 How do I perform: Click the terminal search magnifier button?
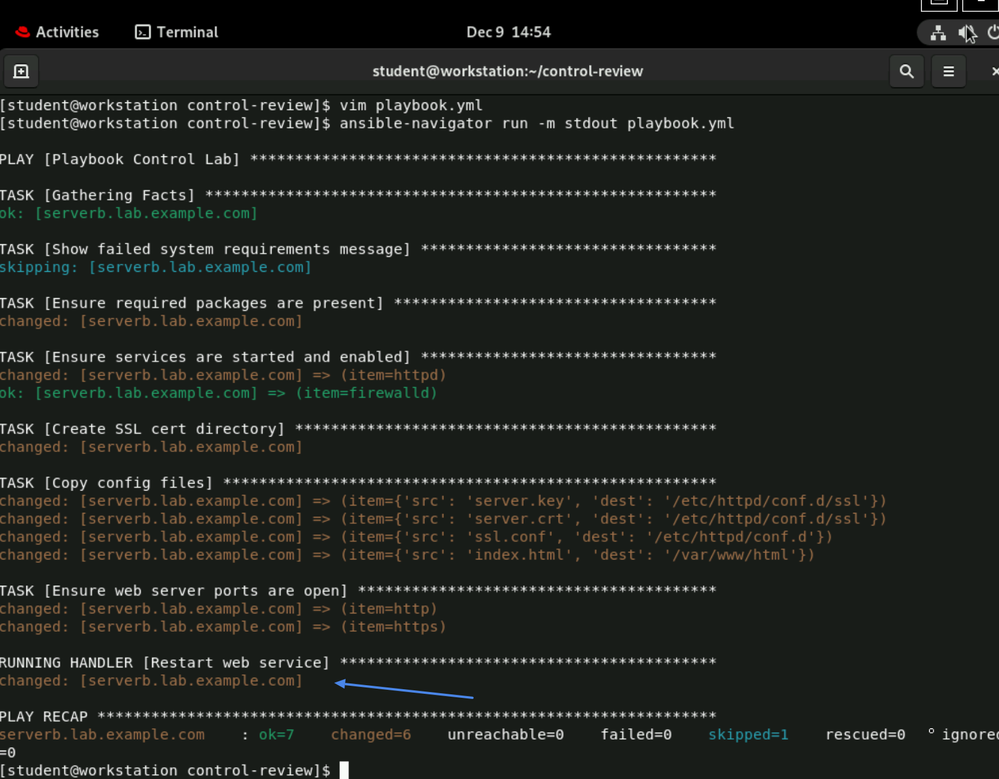click(x=907, y=71)
